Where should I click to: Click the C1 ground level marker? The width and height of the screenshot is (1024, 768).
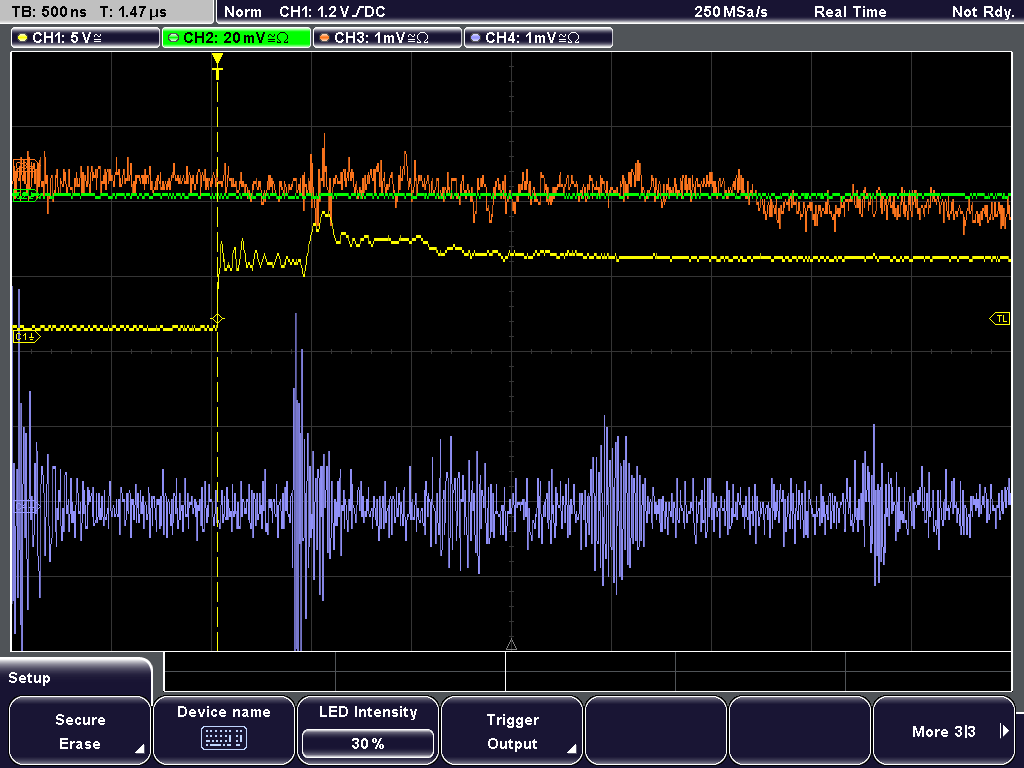tap(26, 336)
